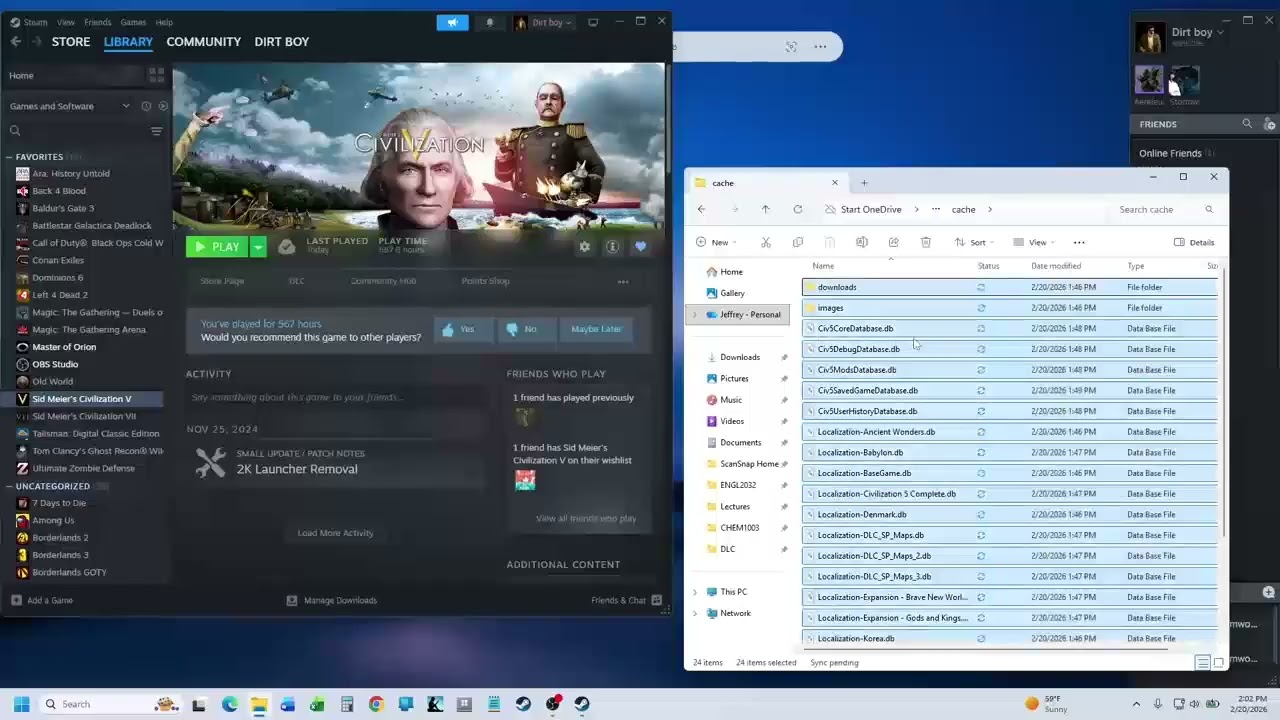Click the File Explorer Delete trash icon
Viewport: 1280px width, 720px height.
[926, 242]
